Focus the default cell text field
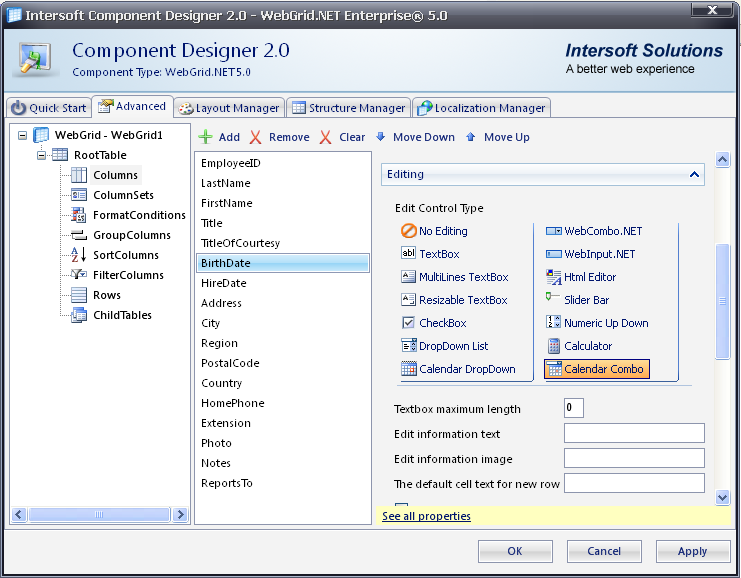 [x=634, y=483]
